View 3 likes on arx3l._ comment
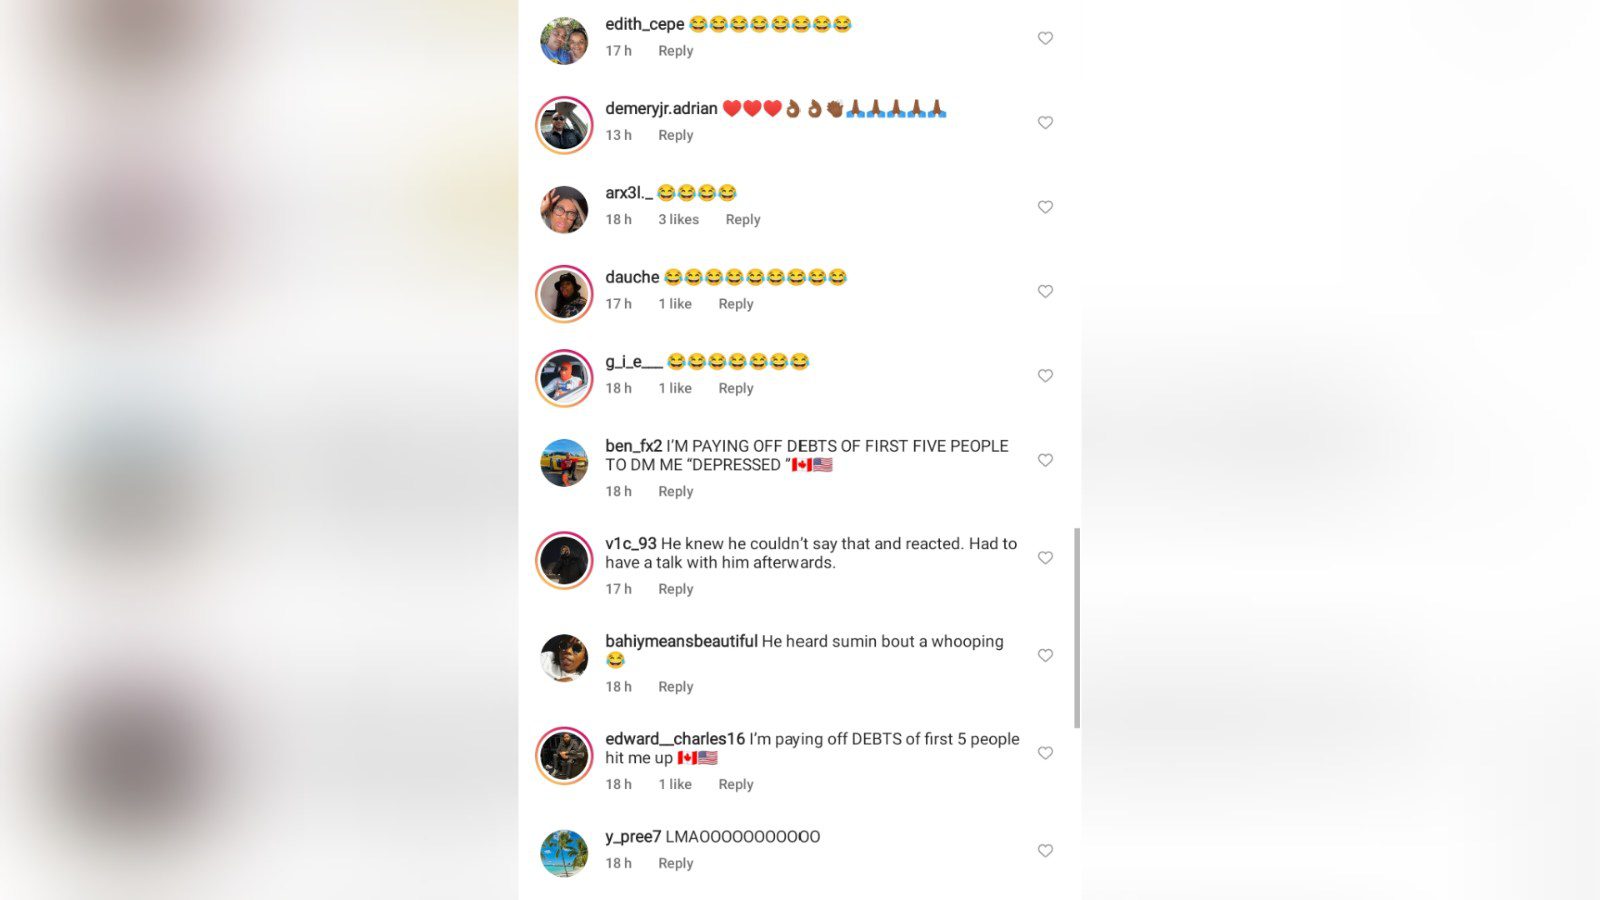1600x900 pixels. click(678, 219)
